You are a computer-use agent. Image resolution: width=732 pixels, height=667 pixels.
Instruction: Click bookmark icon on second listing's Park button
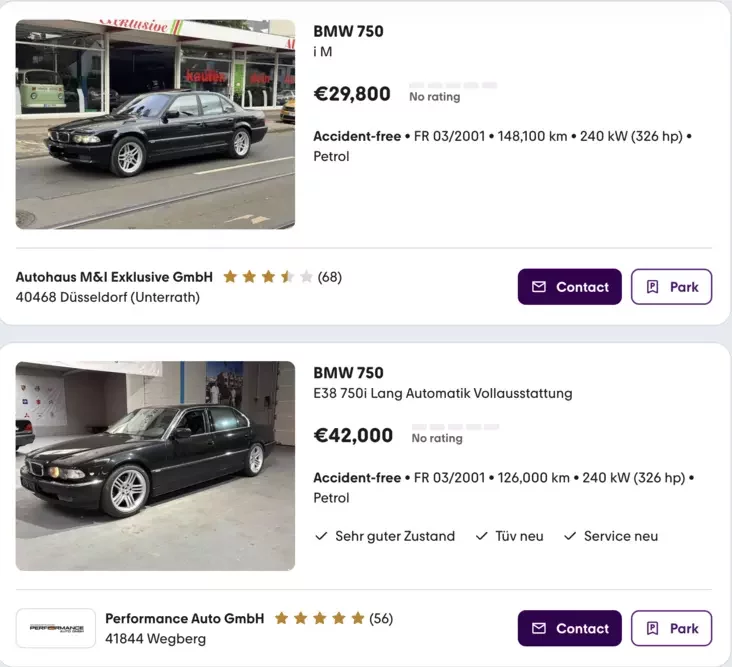click(x=653, y=629)
